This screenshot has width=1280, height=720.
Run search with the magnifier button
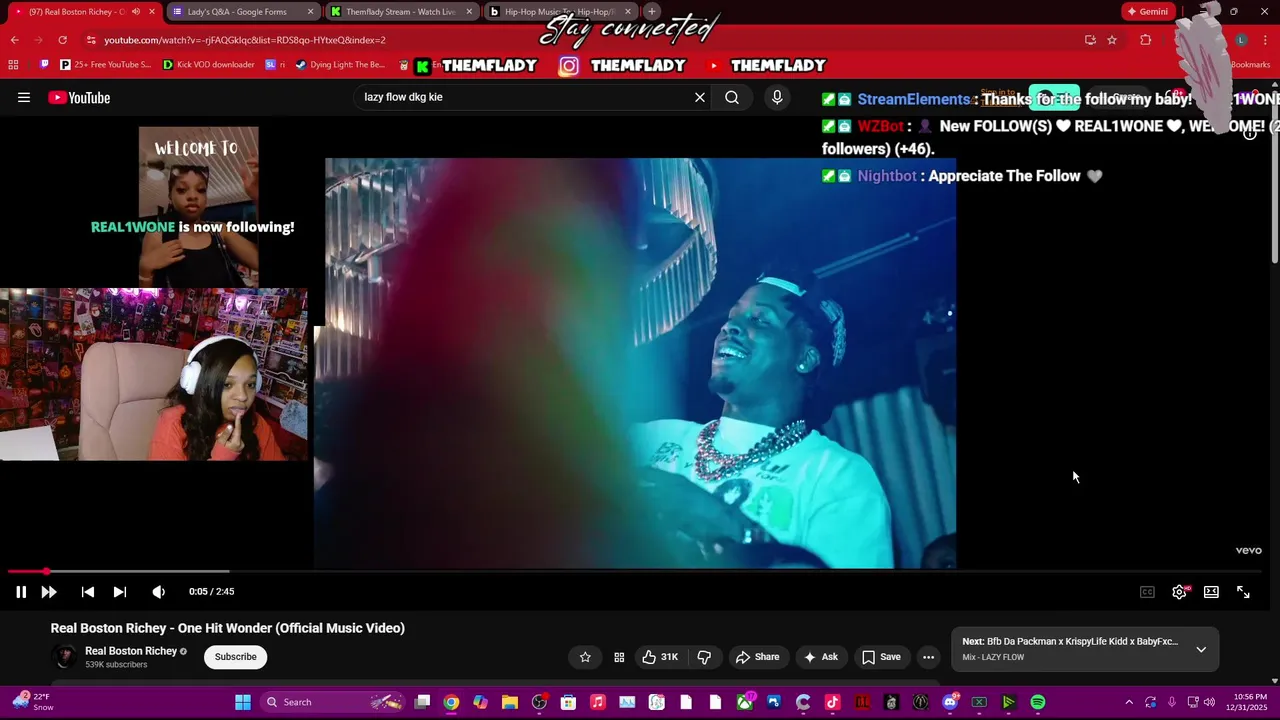pos(732,97)
